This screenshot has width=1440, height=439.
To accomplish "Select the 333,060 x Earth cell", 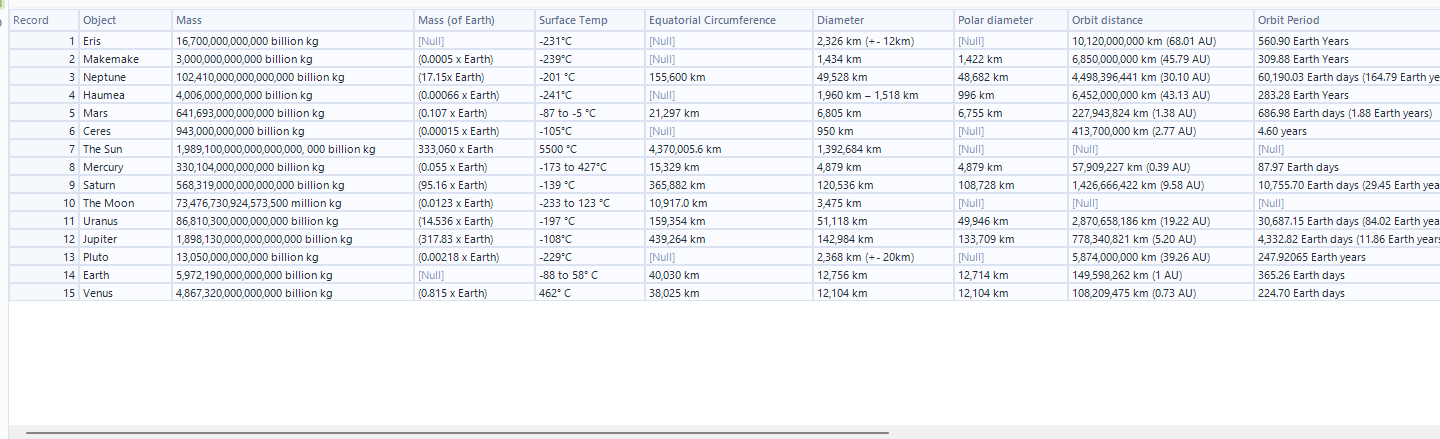I will (x=473, y=149).
